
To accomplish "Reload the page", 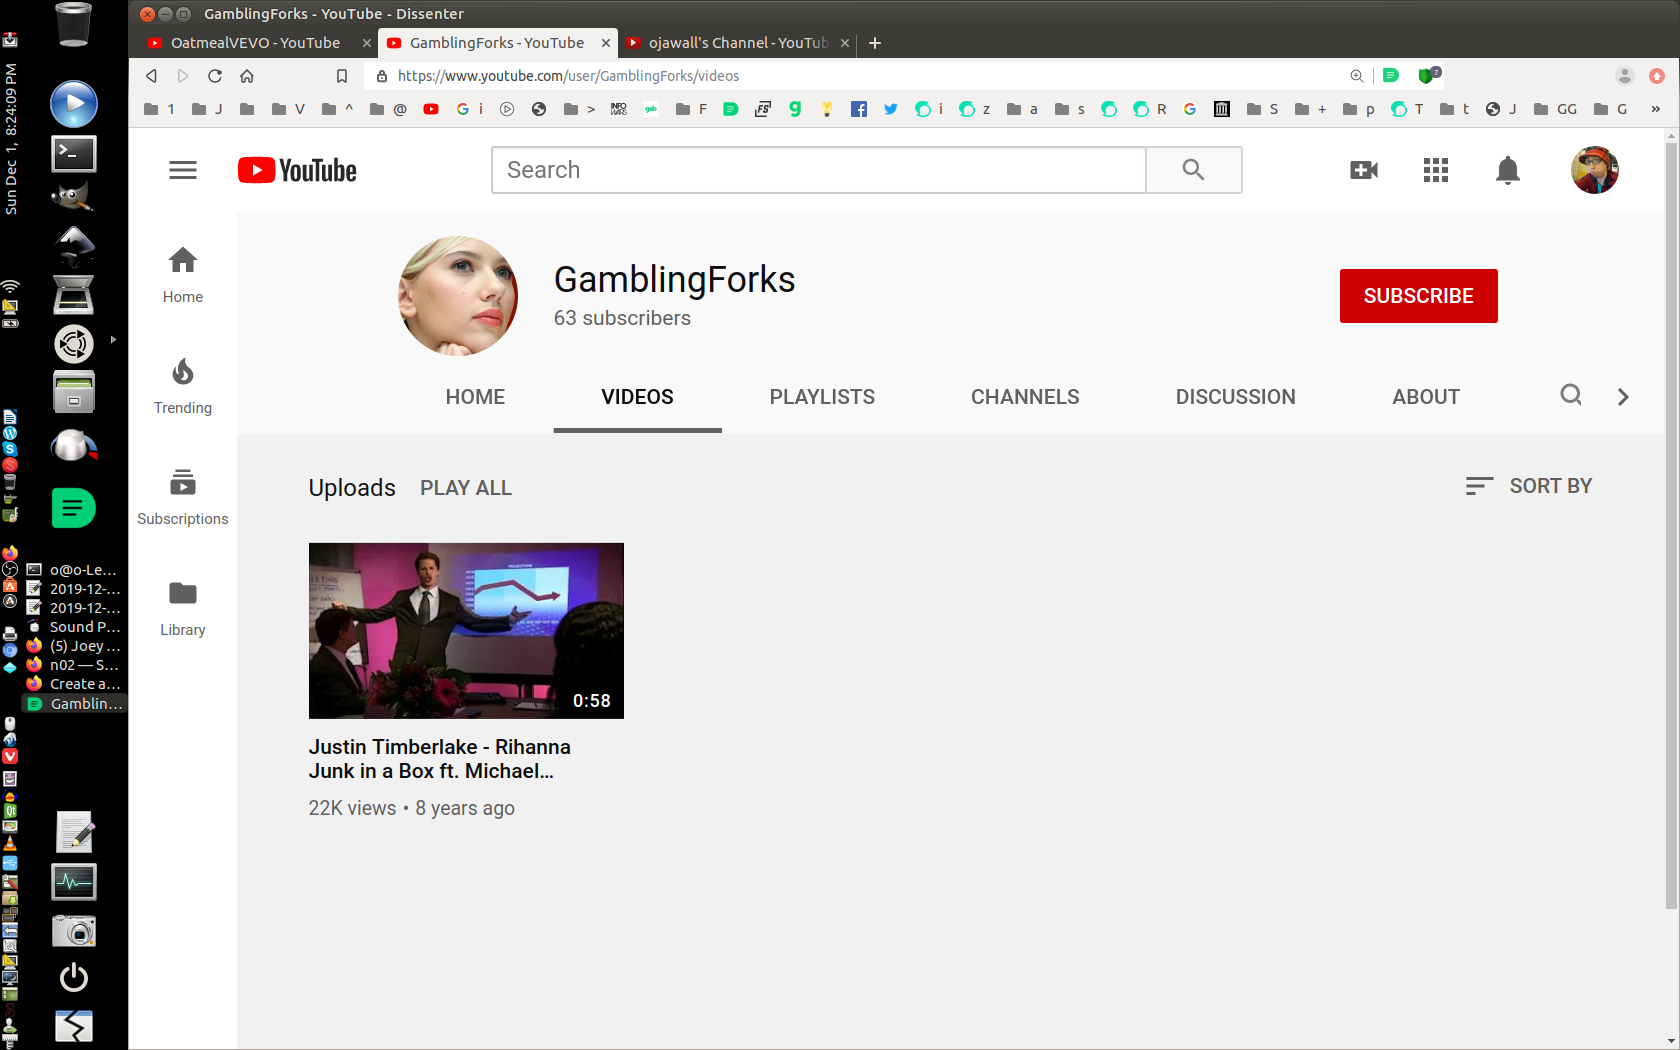I will pos(215,76).
